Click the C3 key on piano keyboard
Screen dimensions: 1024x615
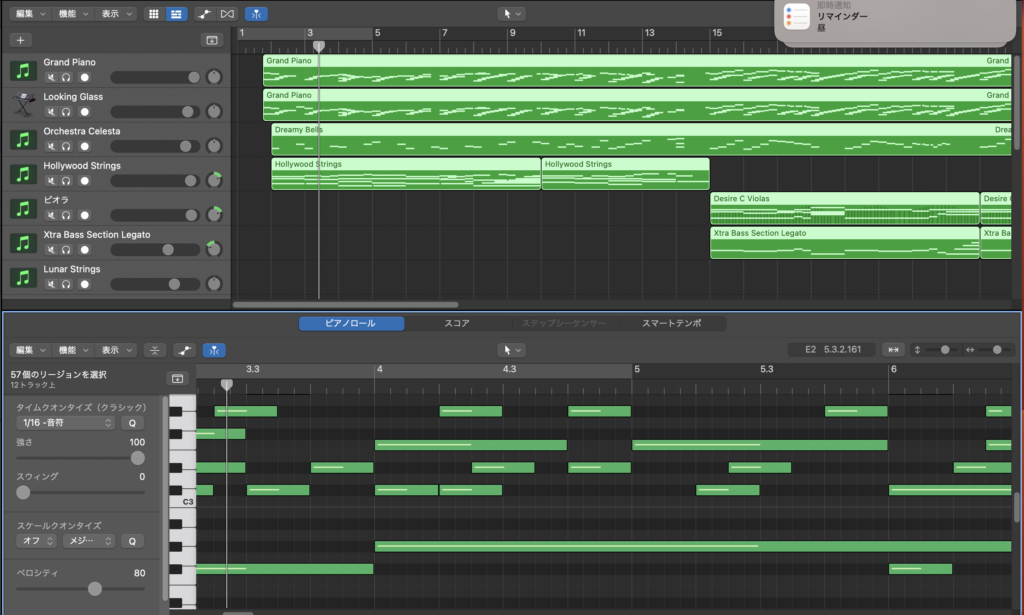point(182,501)
